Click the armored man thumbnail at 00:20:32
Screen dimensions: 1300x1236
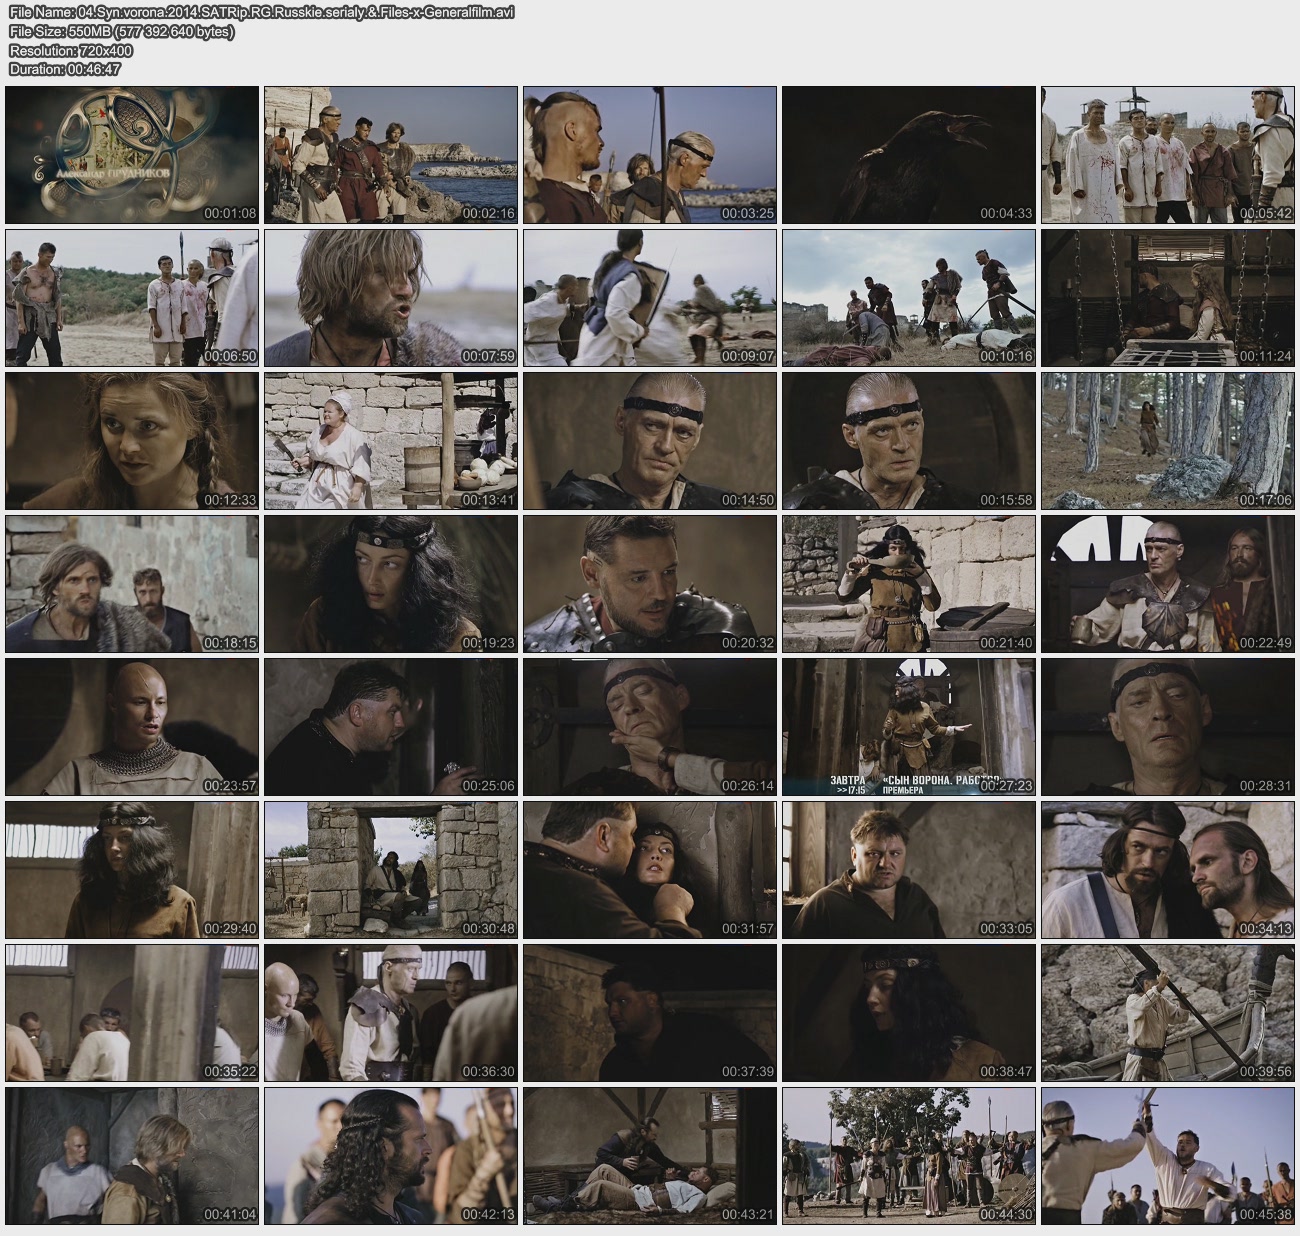pyautogui.click(x=649, y=584)
